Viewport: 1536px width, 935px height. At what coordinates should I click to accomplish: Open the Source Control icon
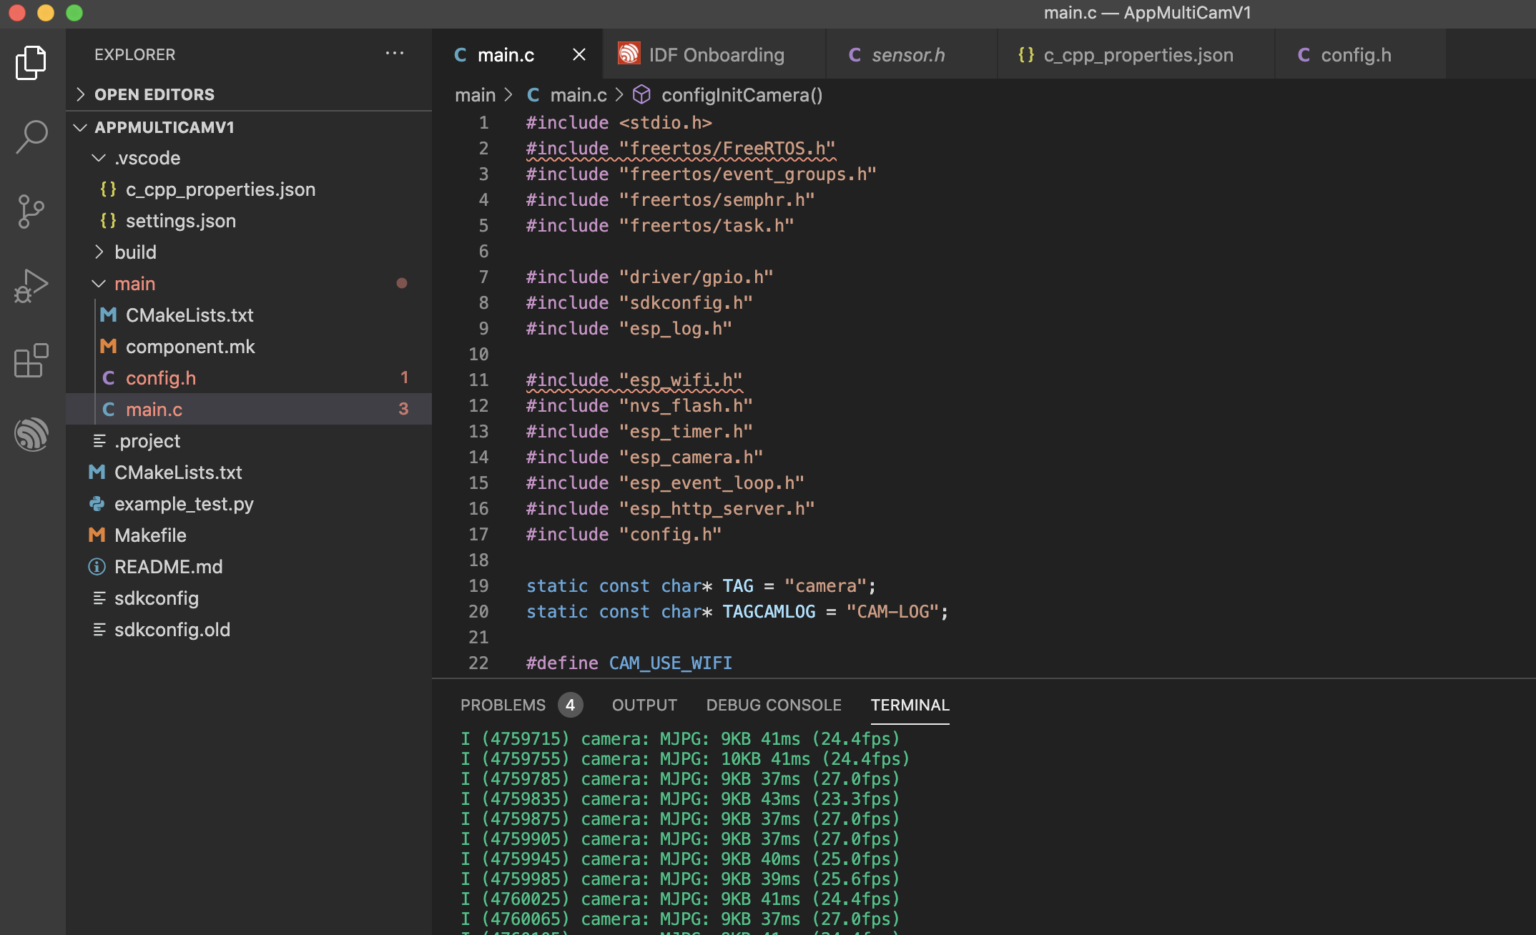(31, 211)
